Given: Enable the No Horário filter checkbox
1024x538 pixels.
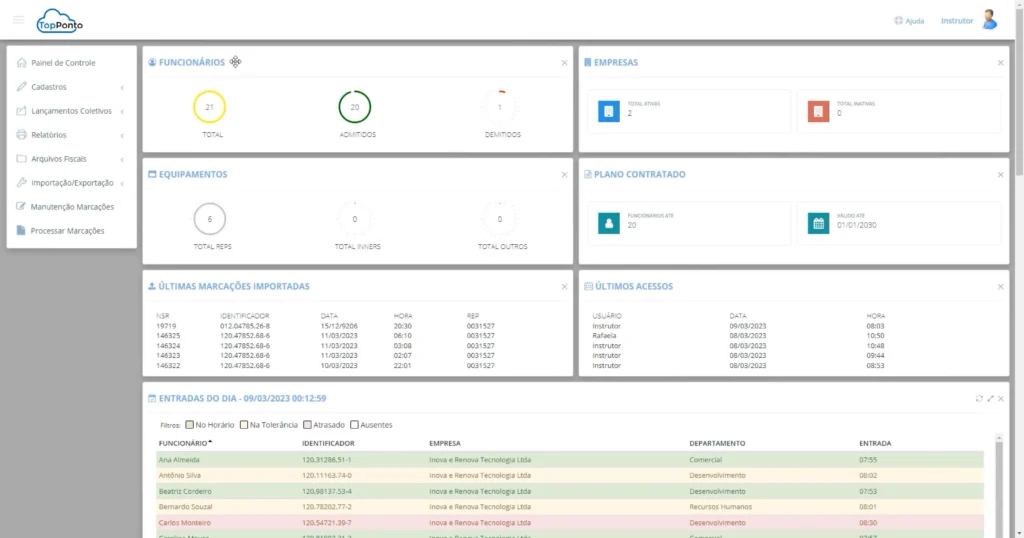Looking at the screenshot, I should 190,424.
